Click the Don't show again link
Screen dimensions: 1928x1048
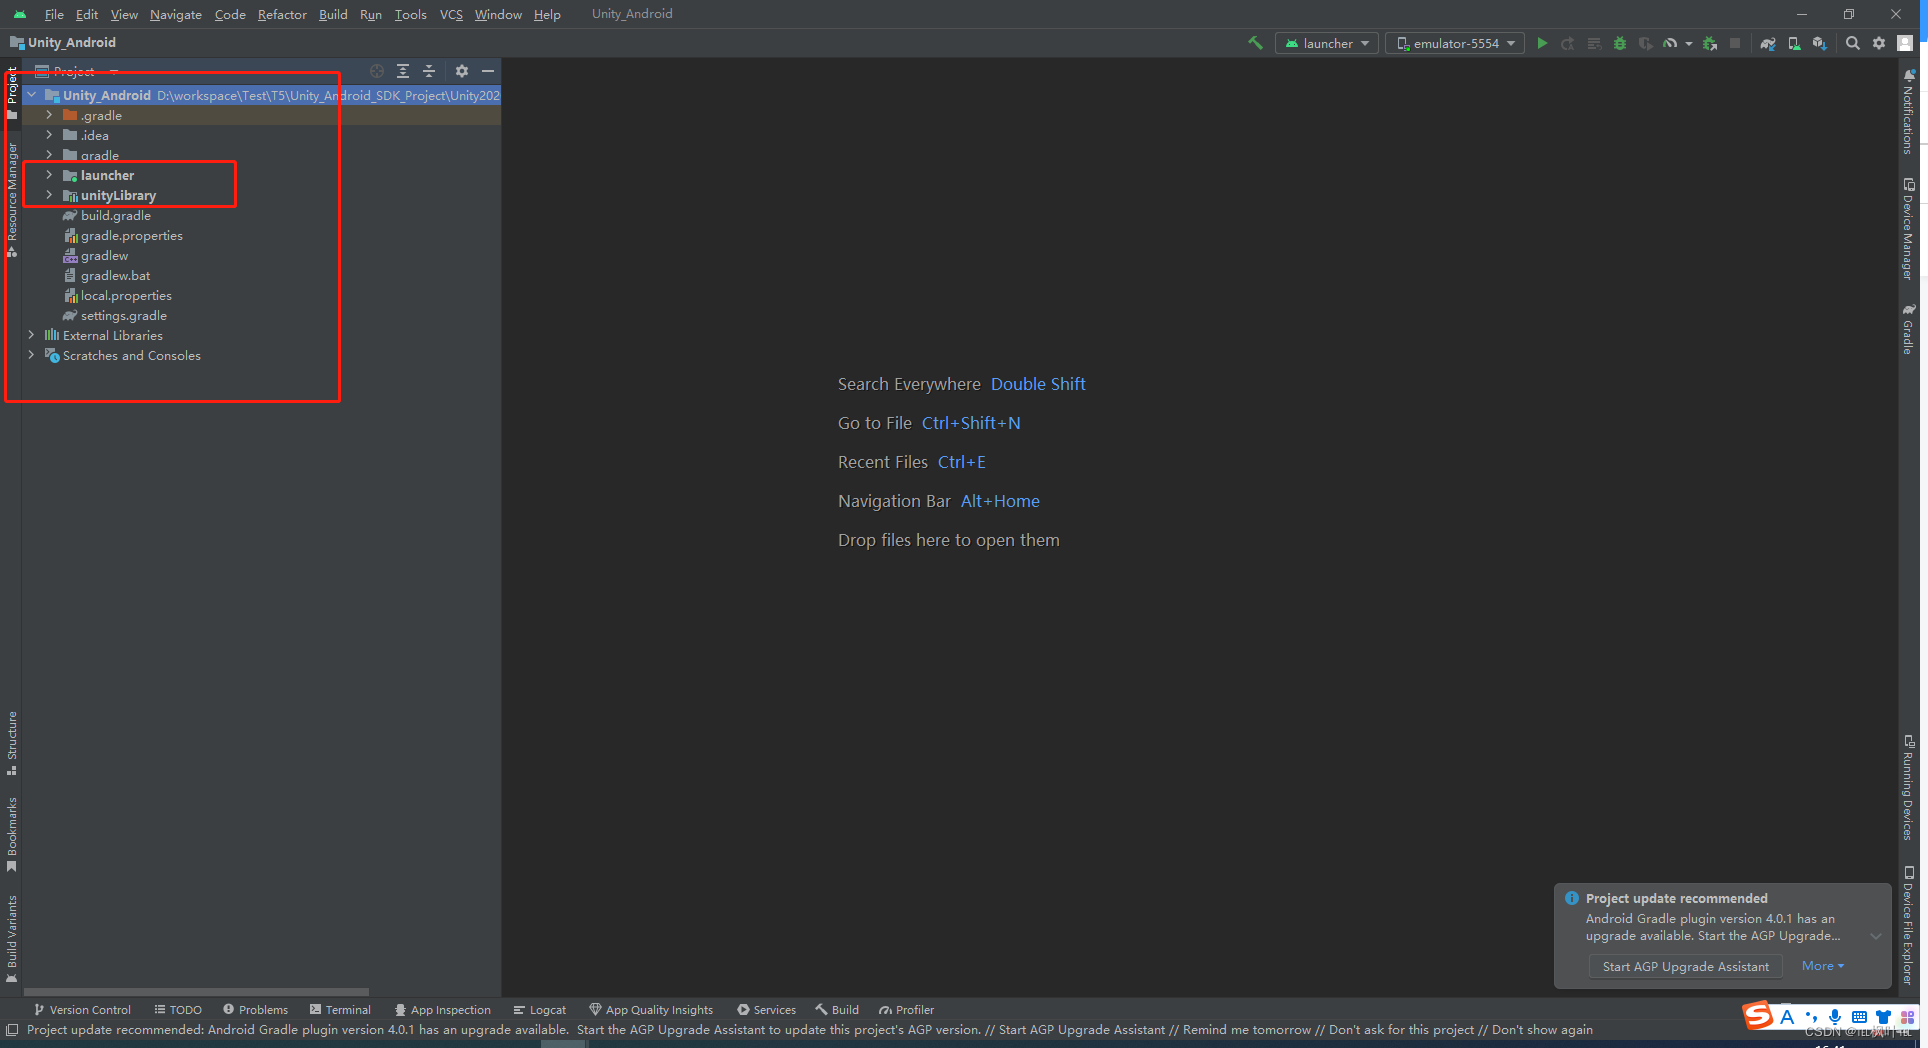coord(1541,1029)
